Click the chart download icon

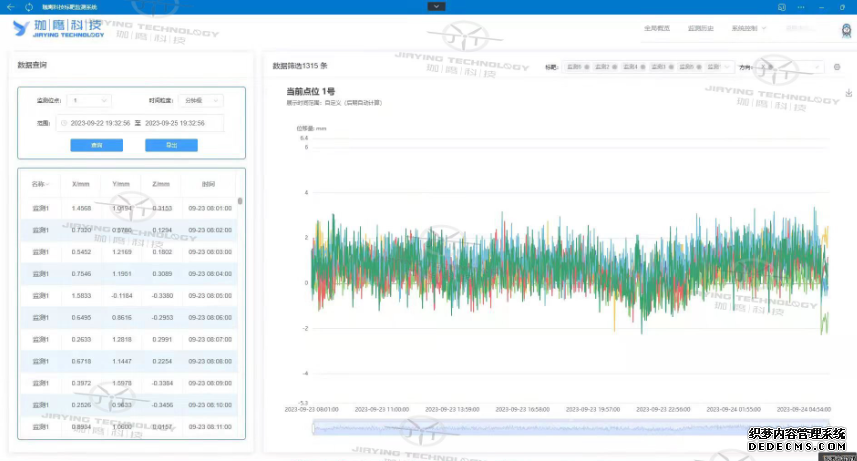848,93
